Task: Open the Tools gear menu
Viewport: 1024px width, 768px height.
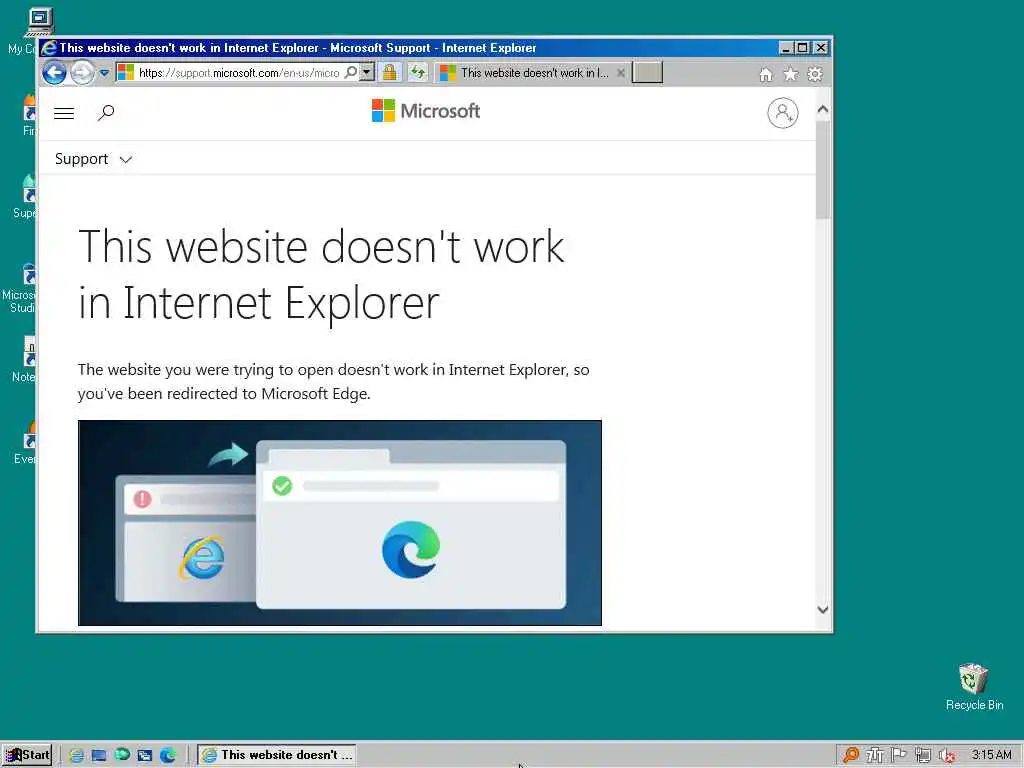Action: click(814, 74)
